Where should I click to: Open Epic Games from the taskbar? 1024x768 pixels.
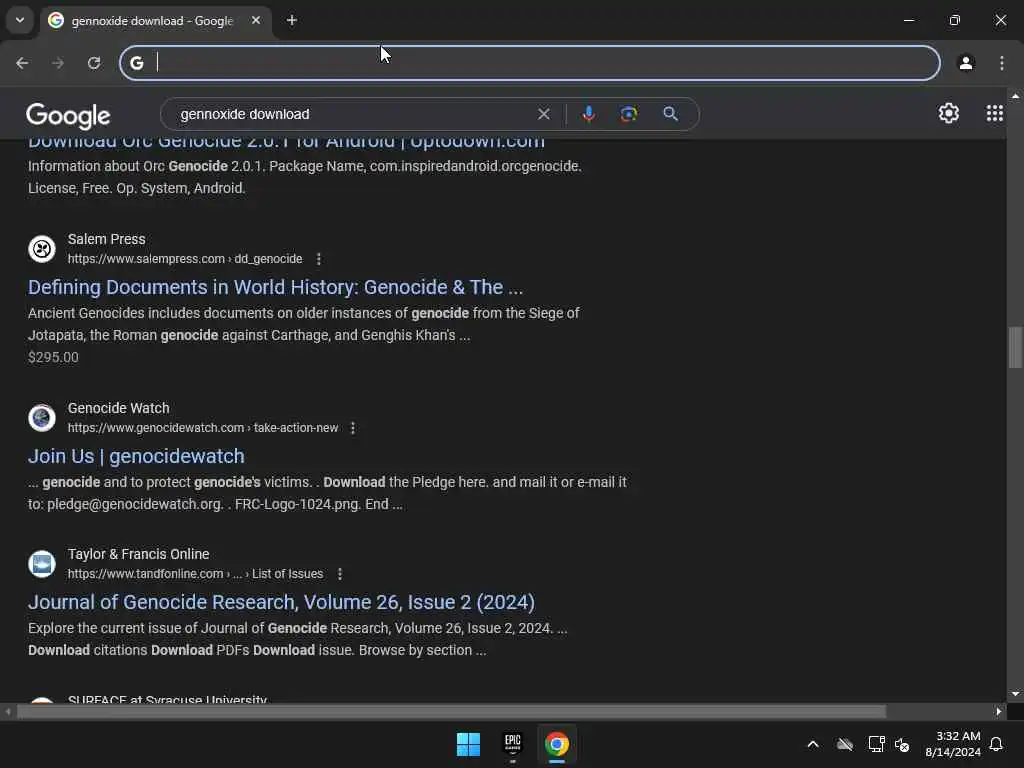tap(513, 744)
